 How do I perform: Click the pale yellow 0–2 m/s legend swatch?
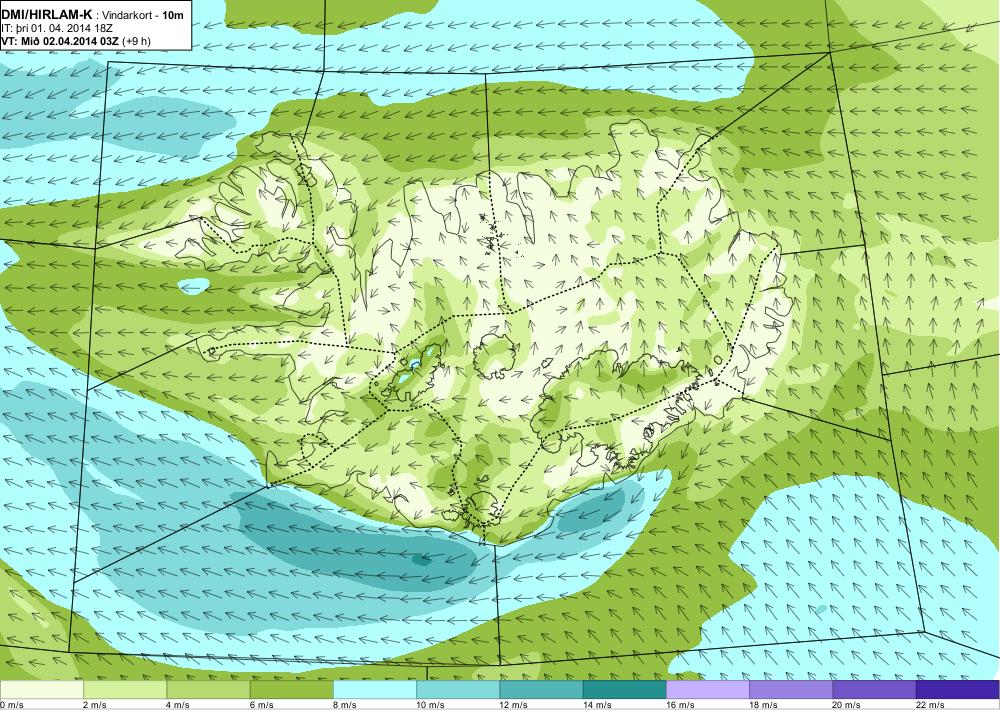tap(41, 690)
